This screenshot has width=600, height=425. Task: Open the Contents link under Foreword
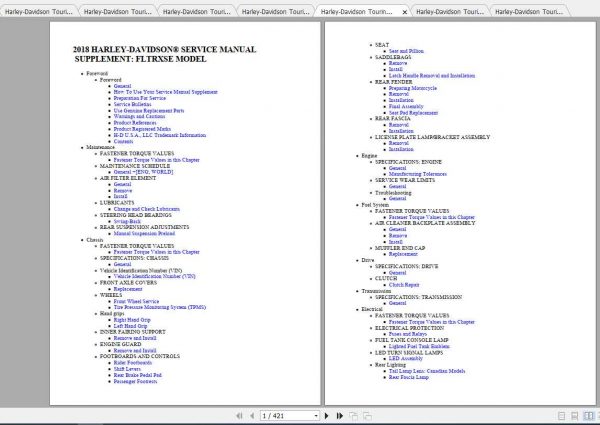coord(124,141)
